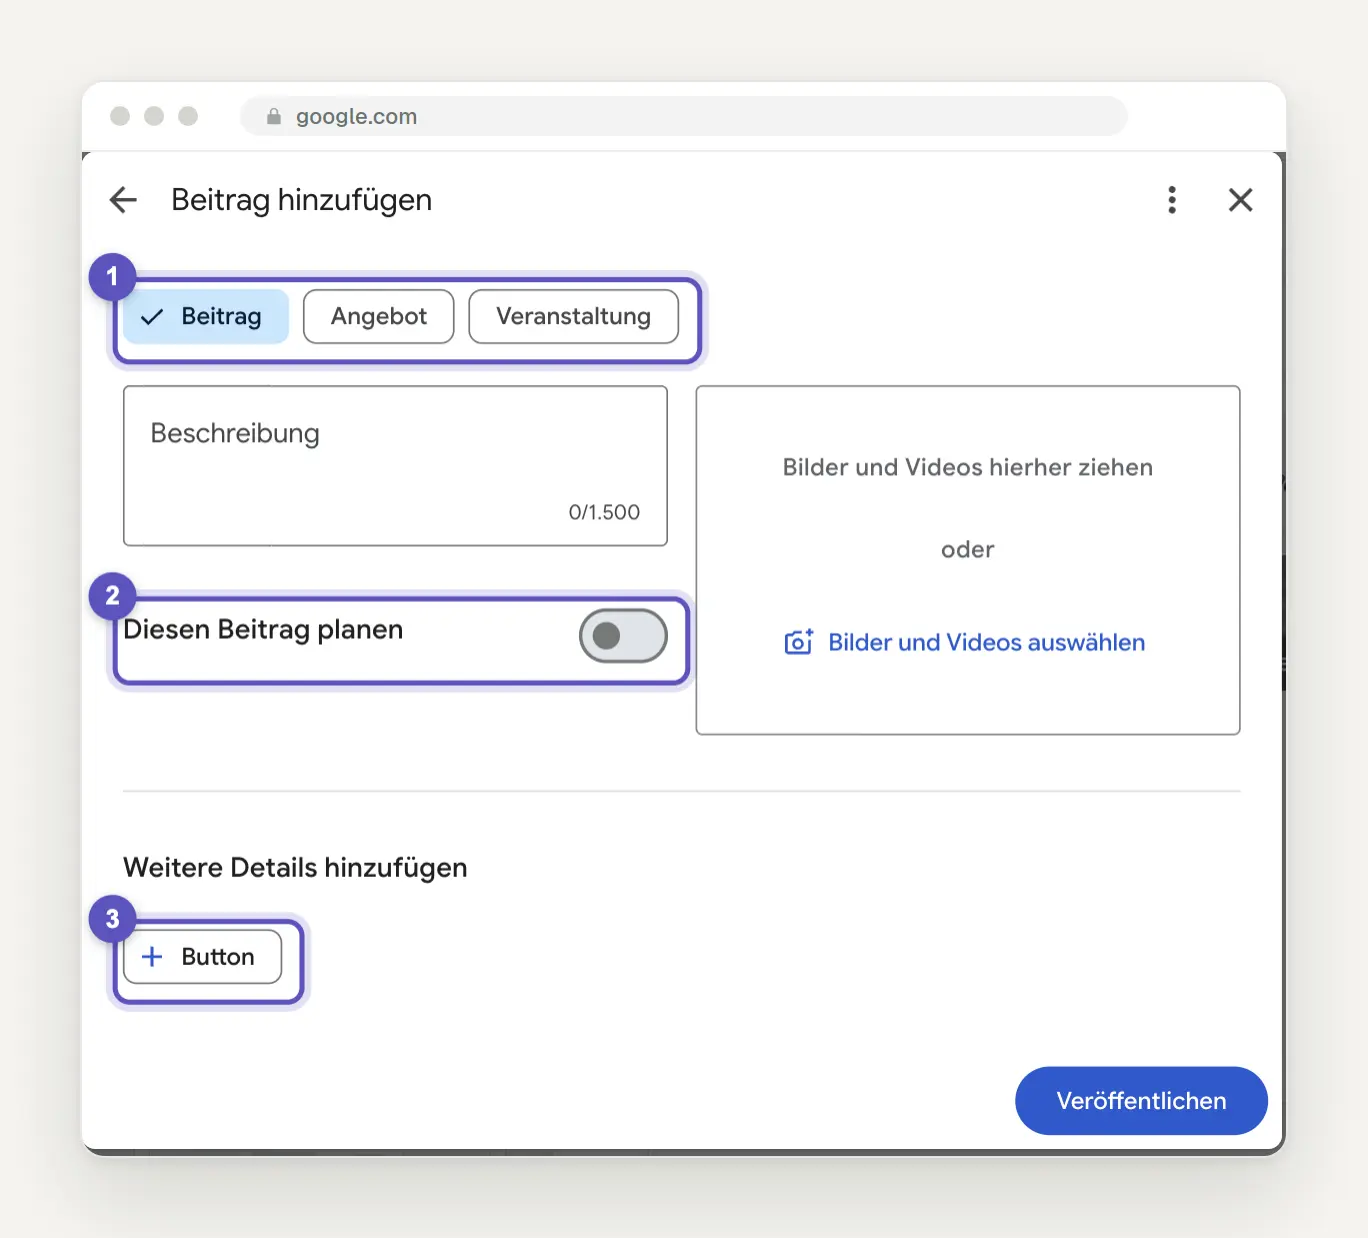Click the Diesen Beitrag planen label
This screenshot has width=1368, height=1238.
pyautogui.click(x=263, y=630)
